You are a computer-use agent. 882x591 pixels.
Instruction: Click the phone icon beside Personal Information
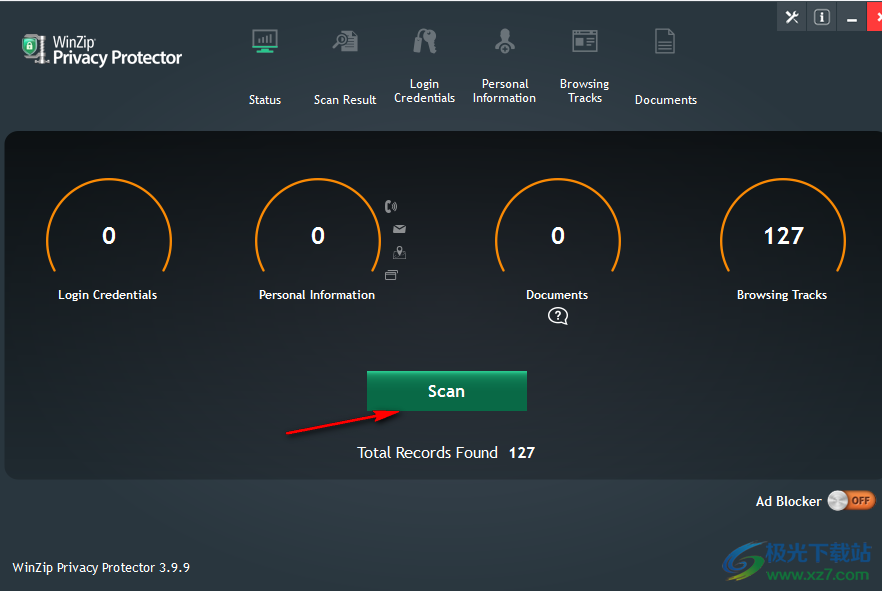point(391,206)
